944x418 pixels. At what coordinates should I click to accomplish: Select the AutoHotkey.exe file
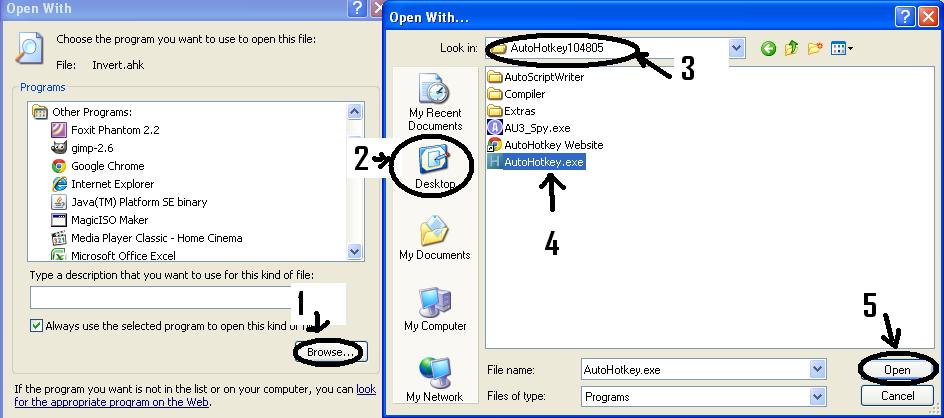click(536, 162)
